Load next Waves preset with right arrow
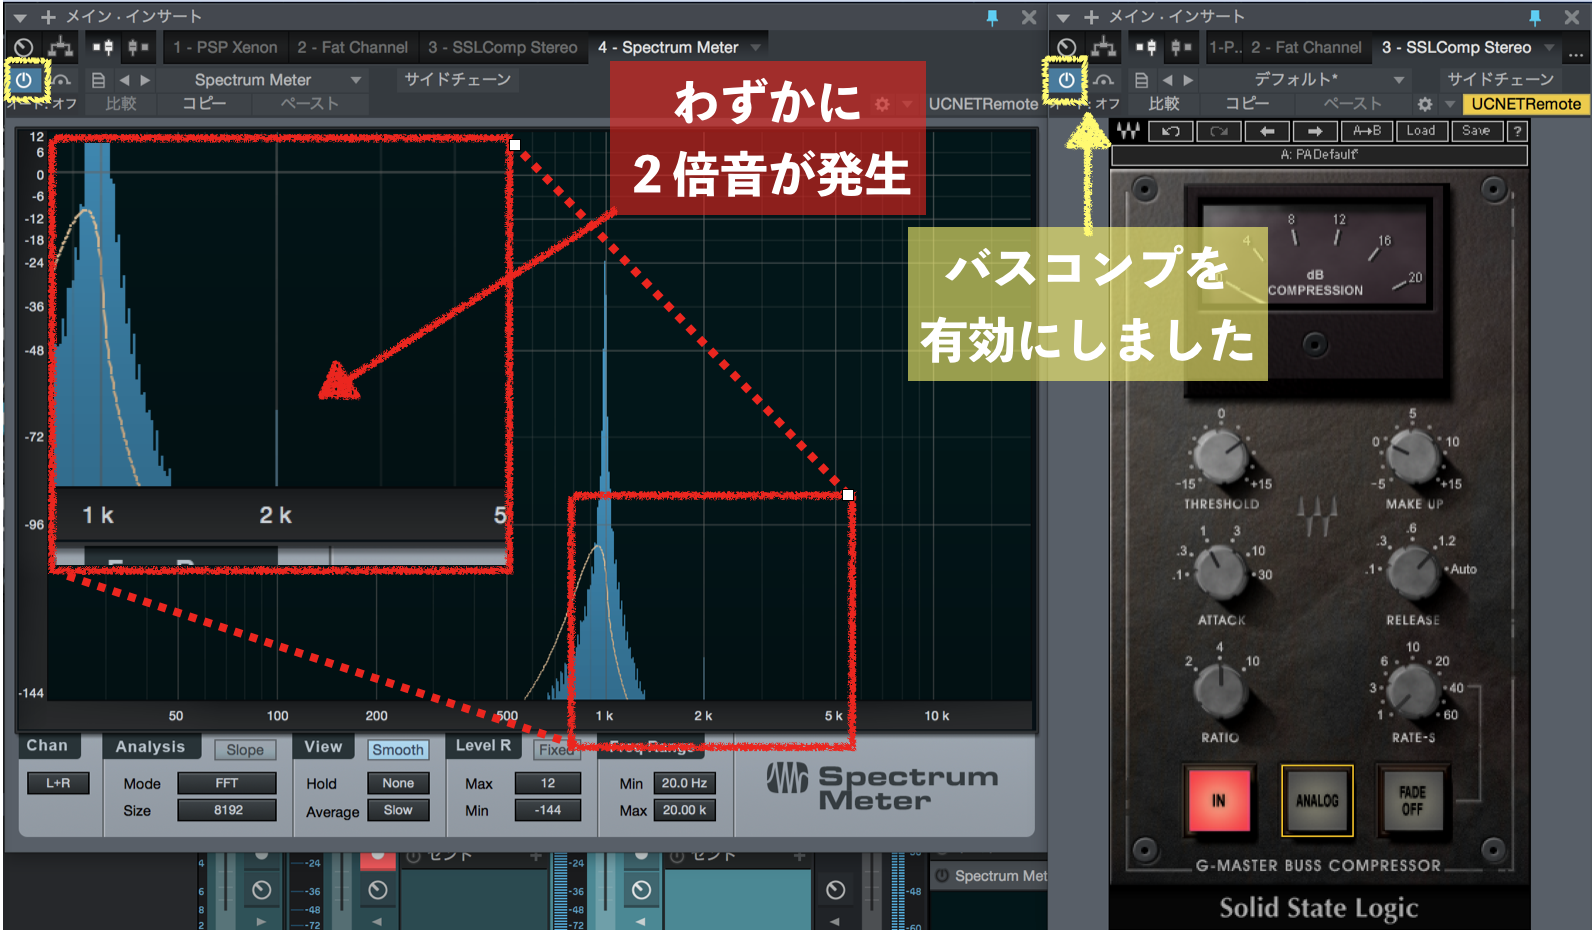This screenshot has width=1592, height=930. click(1315, 131)
